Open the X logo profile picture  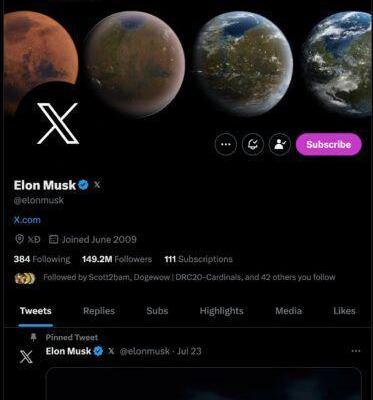pyautogui.click(x=53, y=120)
